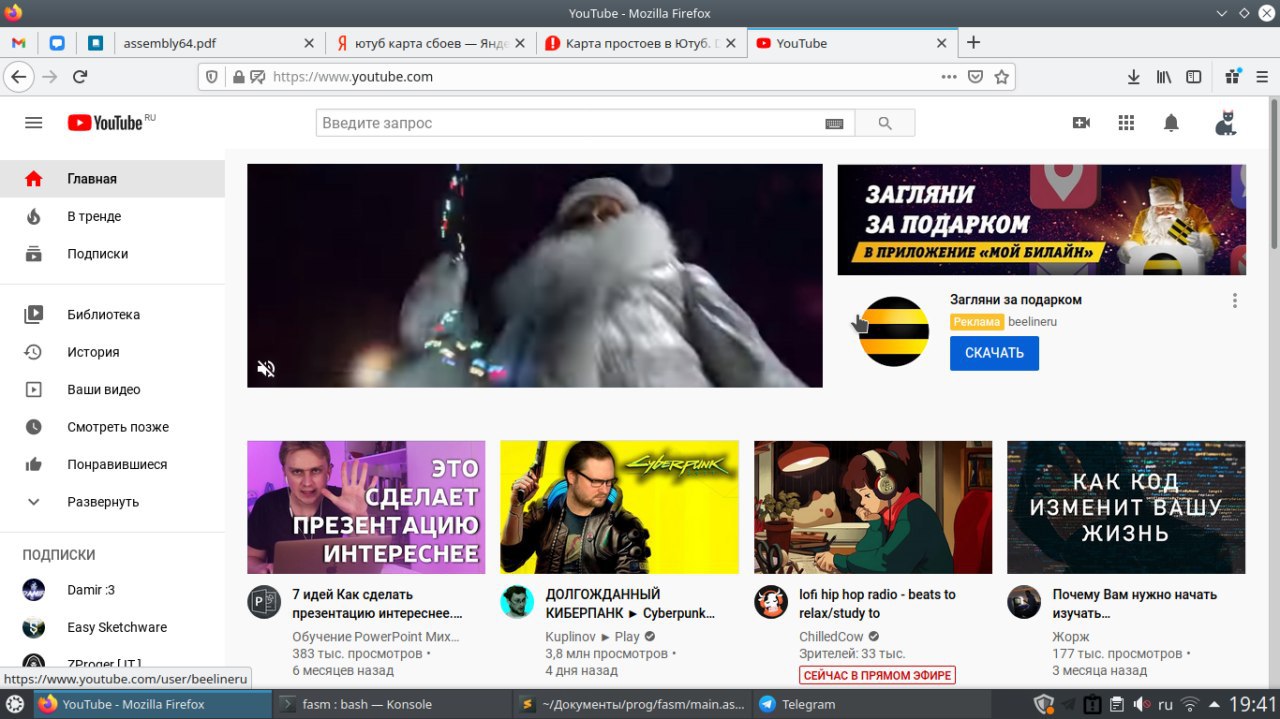Open Damir :3 subscription channel
Viewport: 1280px width, 719px height.
(112, 590)
